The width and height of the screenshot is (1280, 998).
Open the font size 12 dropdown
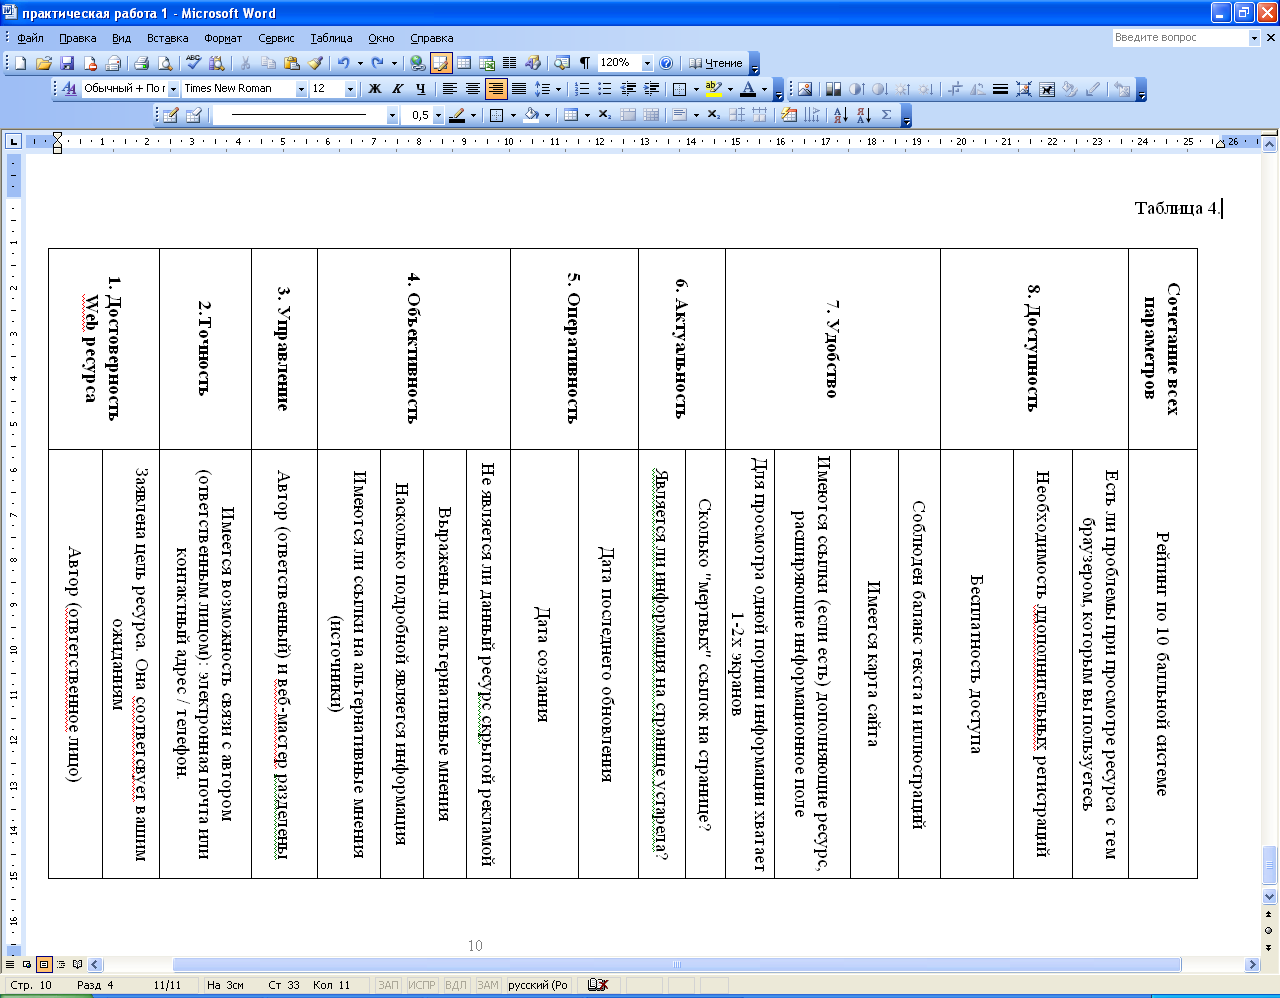[x=350, y=88]
